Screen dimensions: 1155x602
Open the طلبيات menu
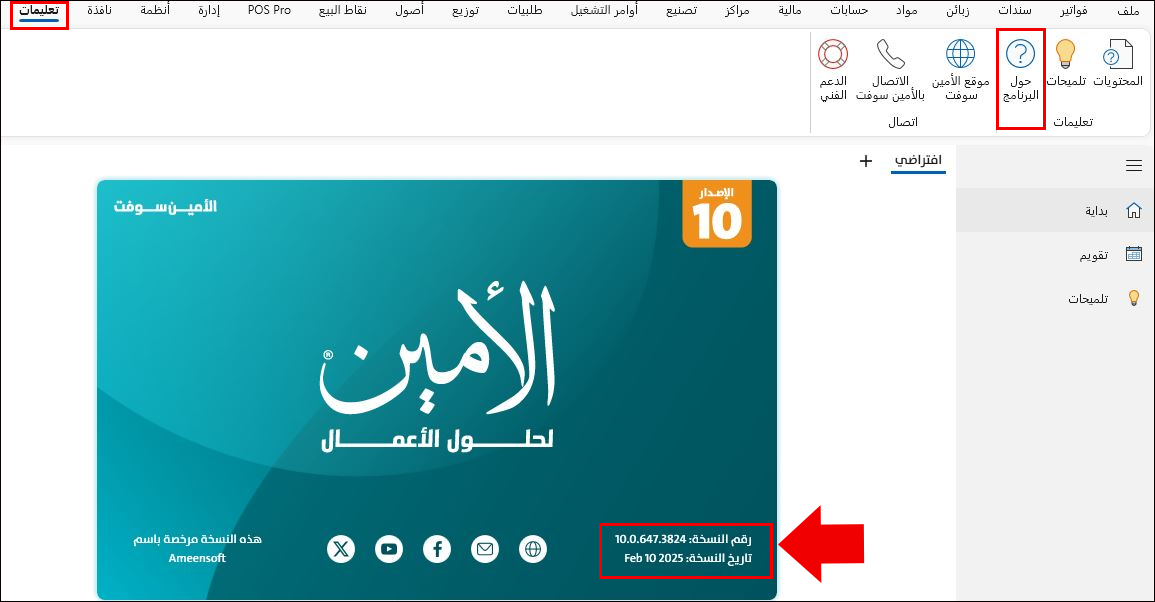point(524,10)
